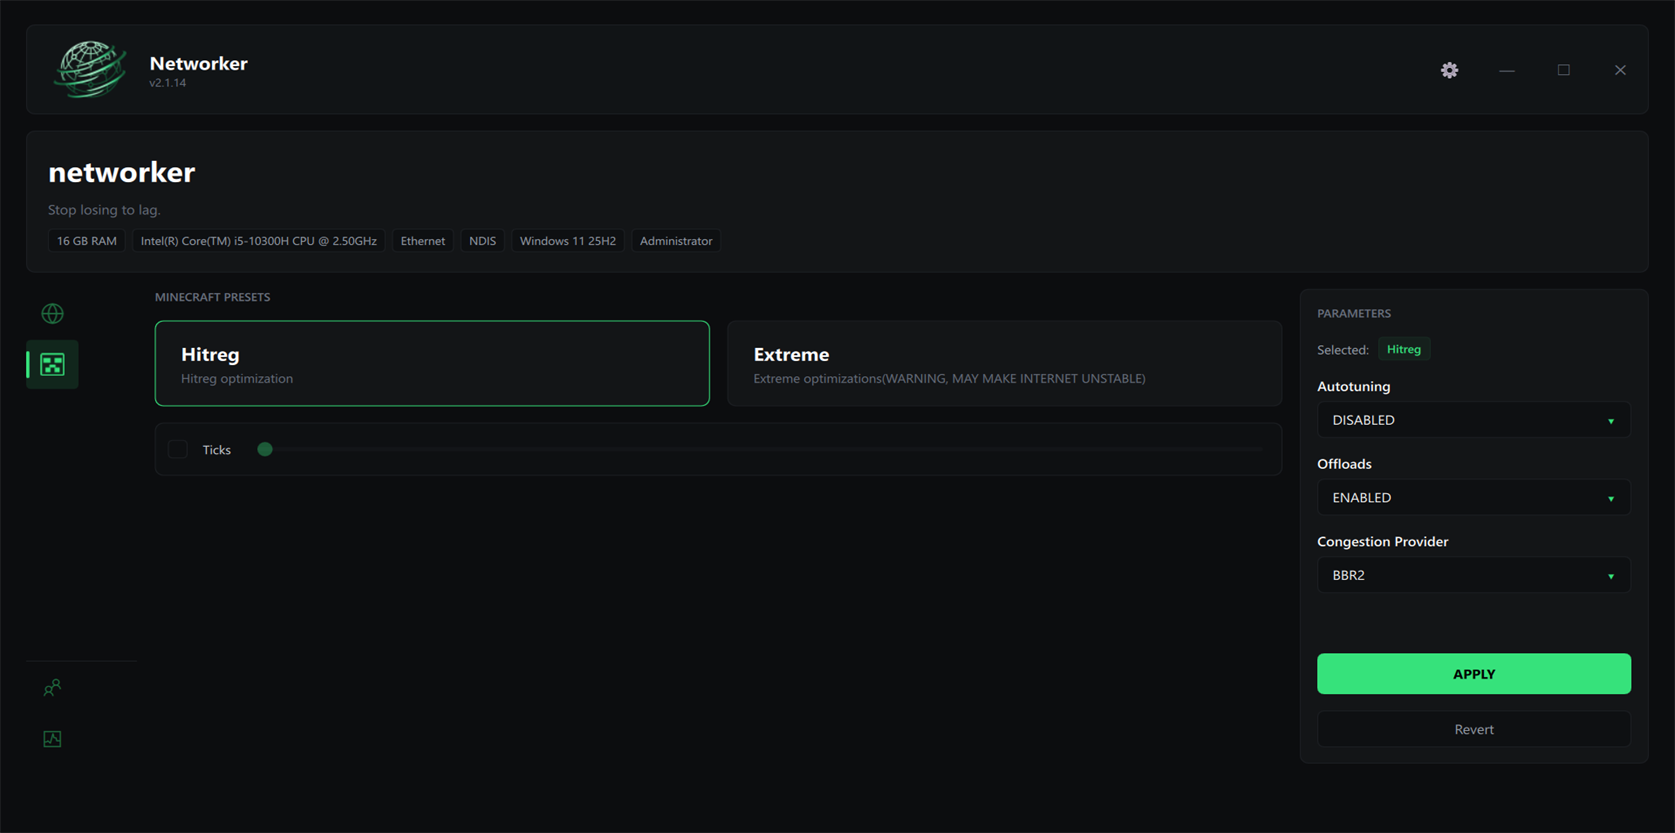Click the green APPLY button
The image size is (1675, 833).
click(1473, 674)
